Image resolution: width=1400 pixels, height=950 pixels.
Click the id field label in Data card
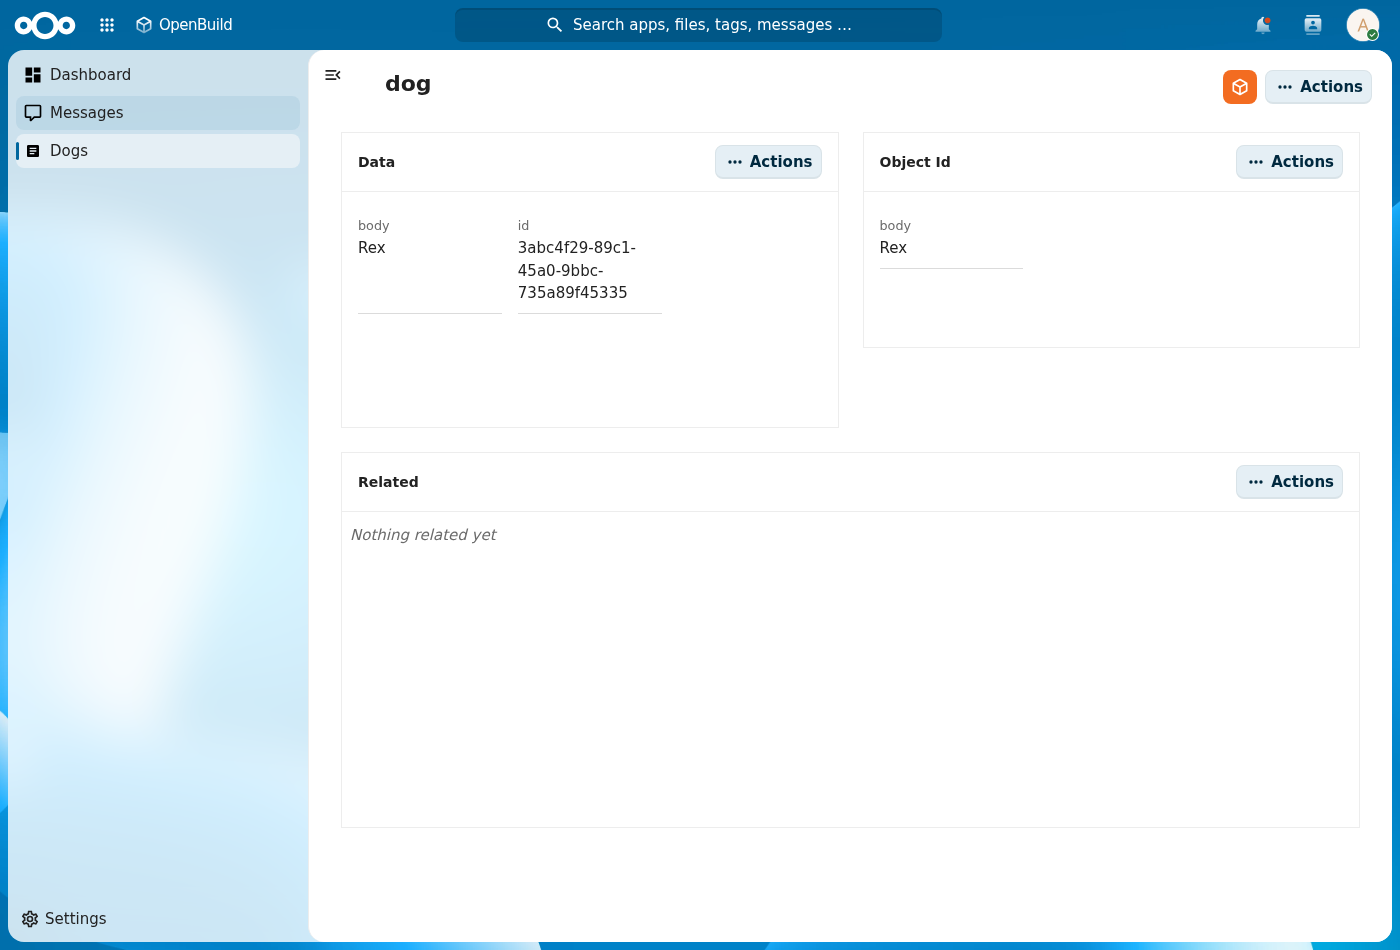523,226
